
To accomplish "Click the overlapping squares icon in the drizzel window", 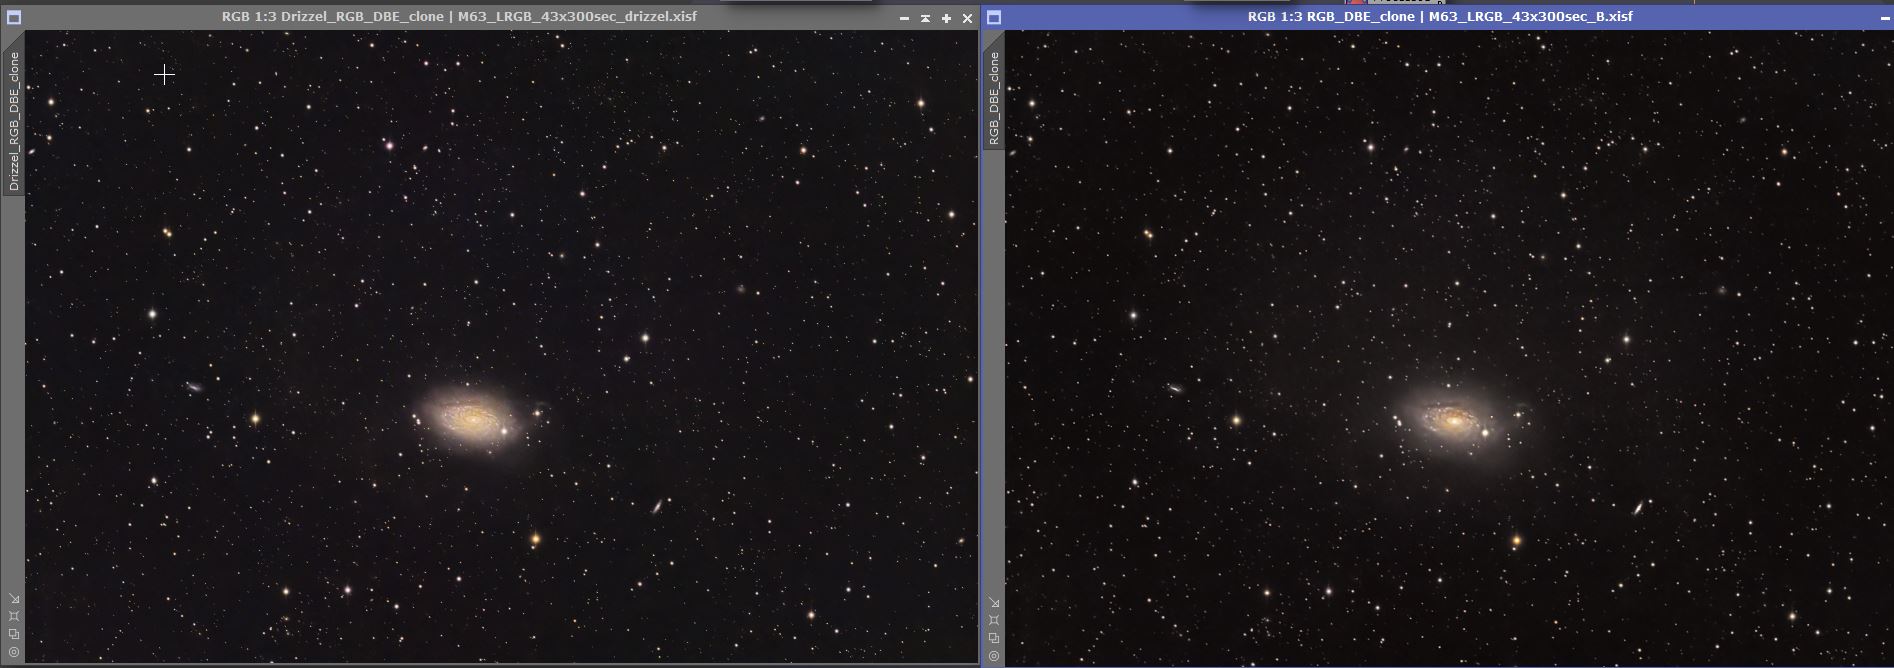I will click(x=14, y=634).
